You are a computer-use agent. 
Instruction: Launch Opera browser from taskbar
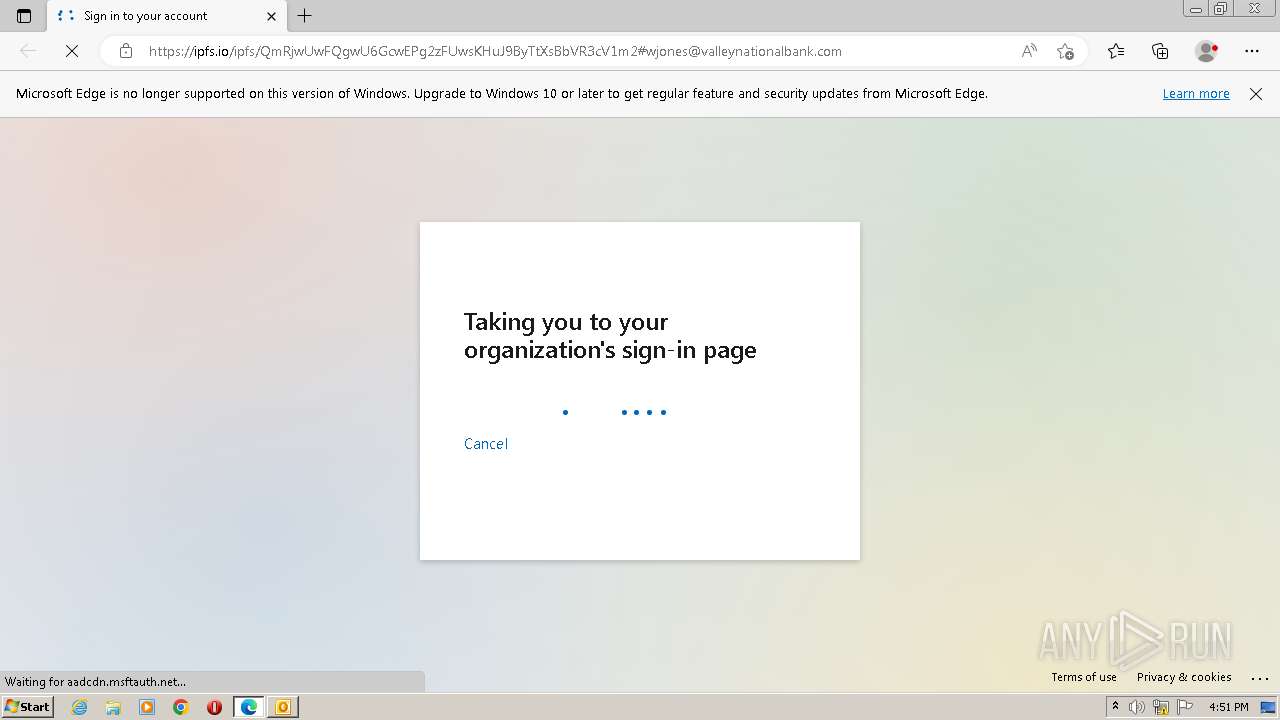click(214, 707)
